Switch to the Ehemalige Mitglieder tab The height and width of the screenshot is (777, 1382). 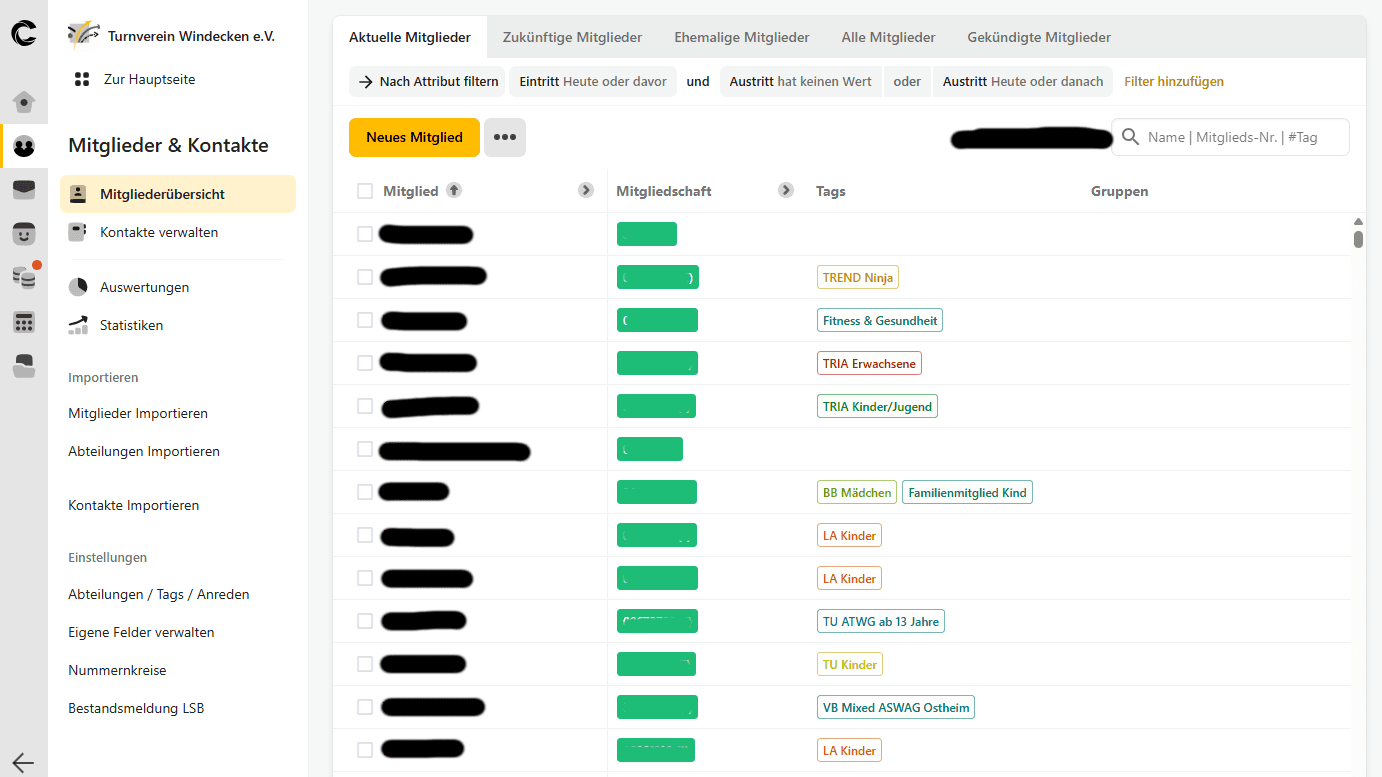pyautogui.click(x=741, y=37)
